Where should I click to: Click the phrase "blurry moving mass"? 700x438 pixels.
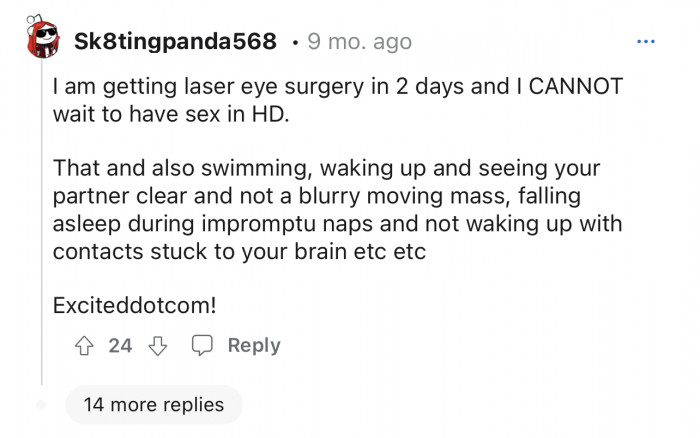coord(445,195)
